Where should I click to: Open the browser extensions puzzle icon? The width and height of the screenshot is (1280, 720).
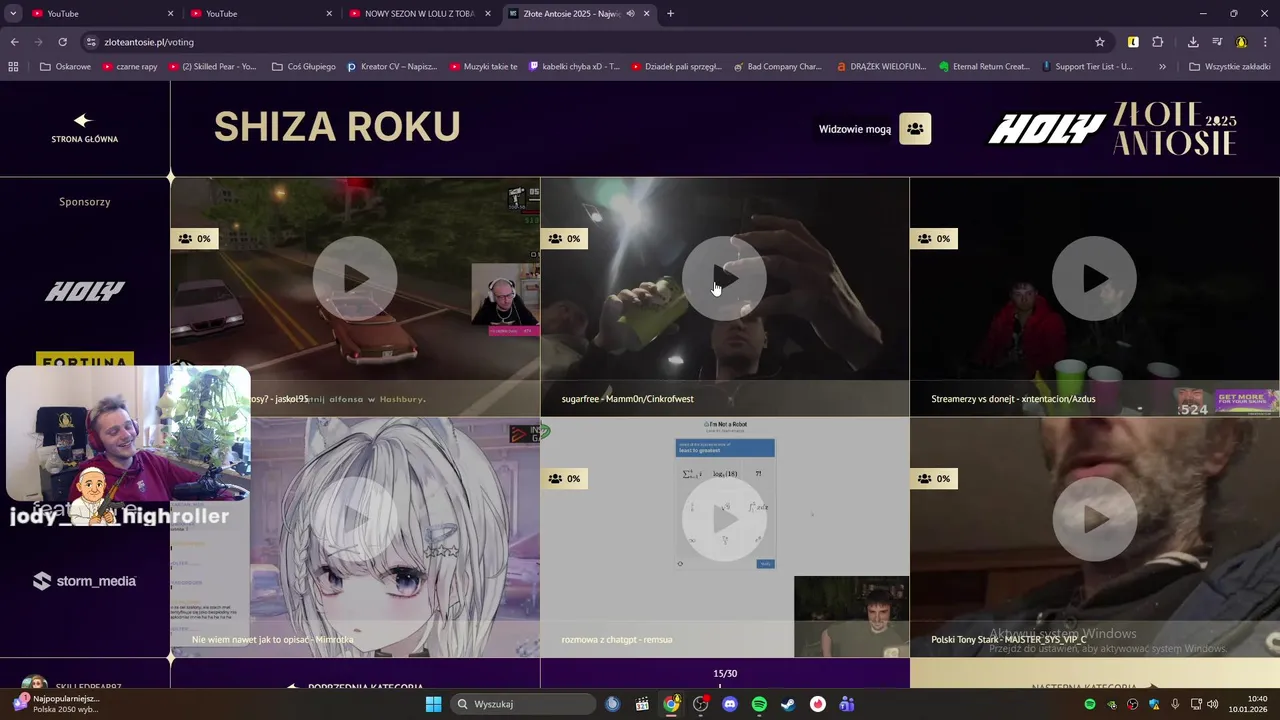[x=1158, y=42]
